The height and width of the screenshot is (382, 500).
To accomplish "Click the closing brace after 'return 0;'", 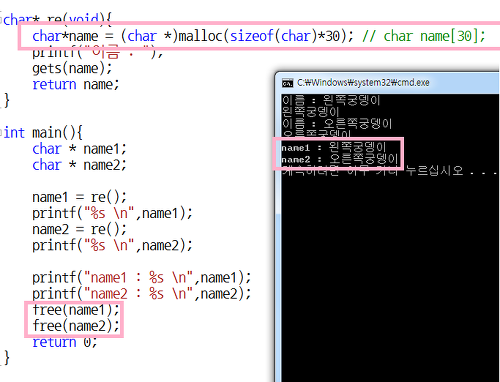I will (6, 358).
